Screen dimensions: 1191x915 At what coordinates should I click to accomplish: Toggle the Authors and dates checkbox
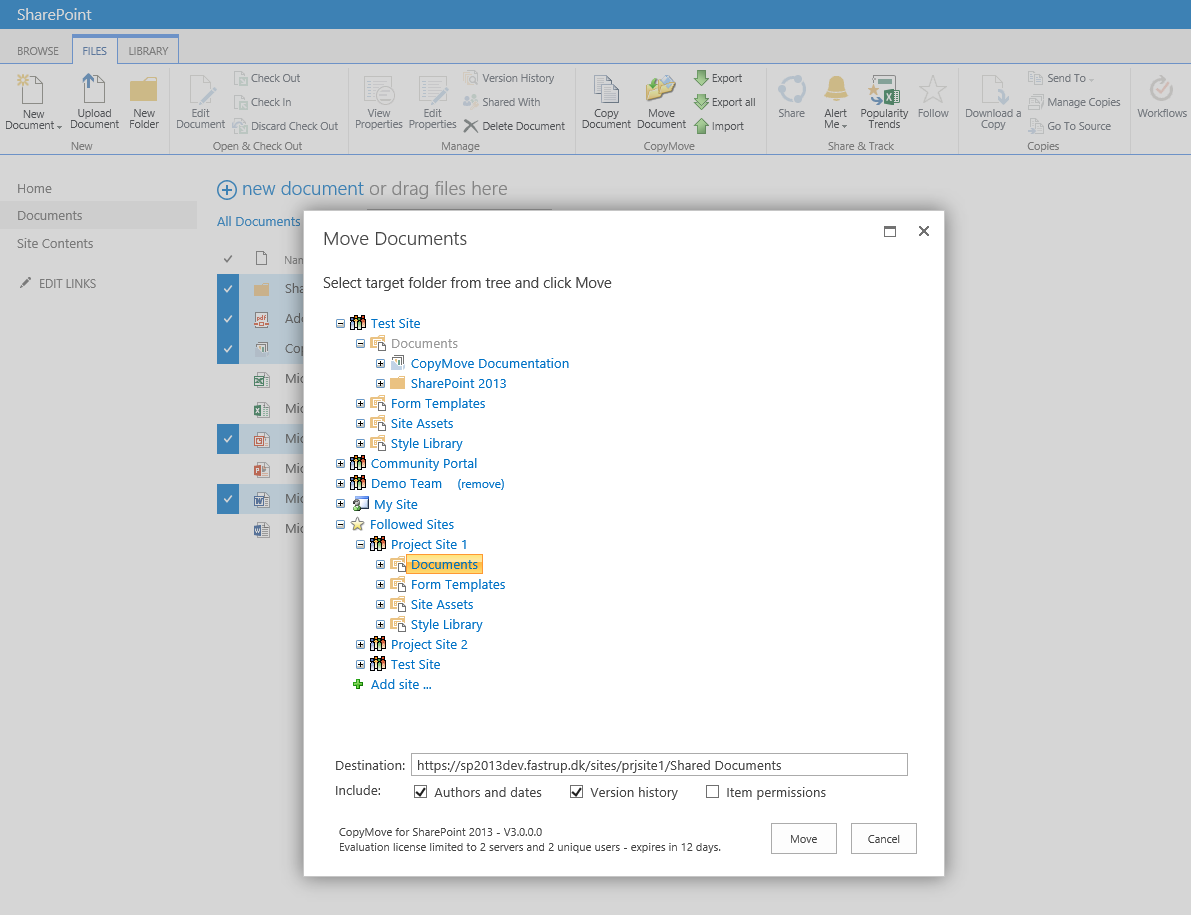tap(420, 792)
